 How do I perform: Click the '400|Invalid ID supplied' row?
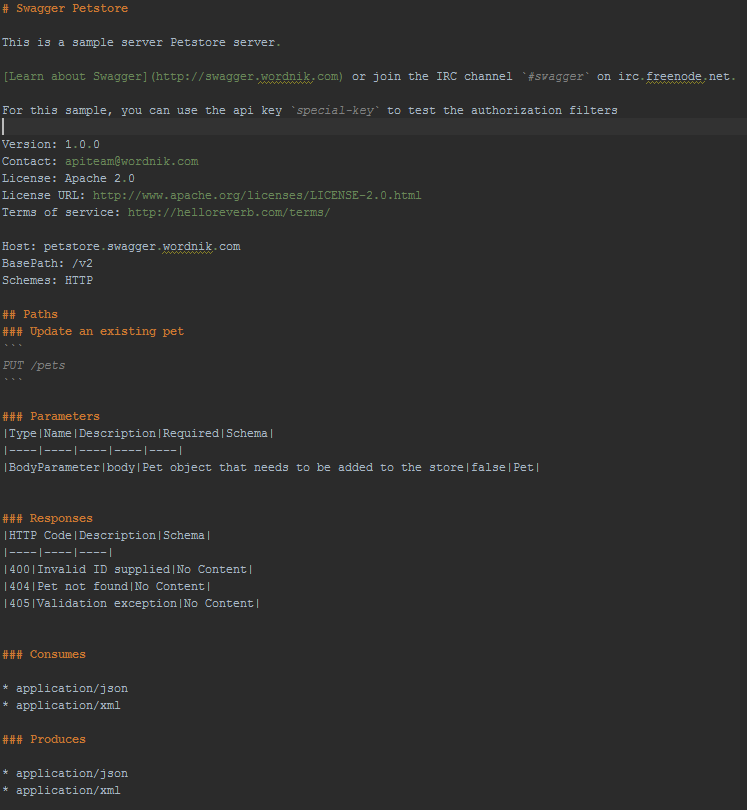click(128, 570)
